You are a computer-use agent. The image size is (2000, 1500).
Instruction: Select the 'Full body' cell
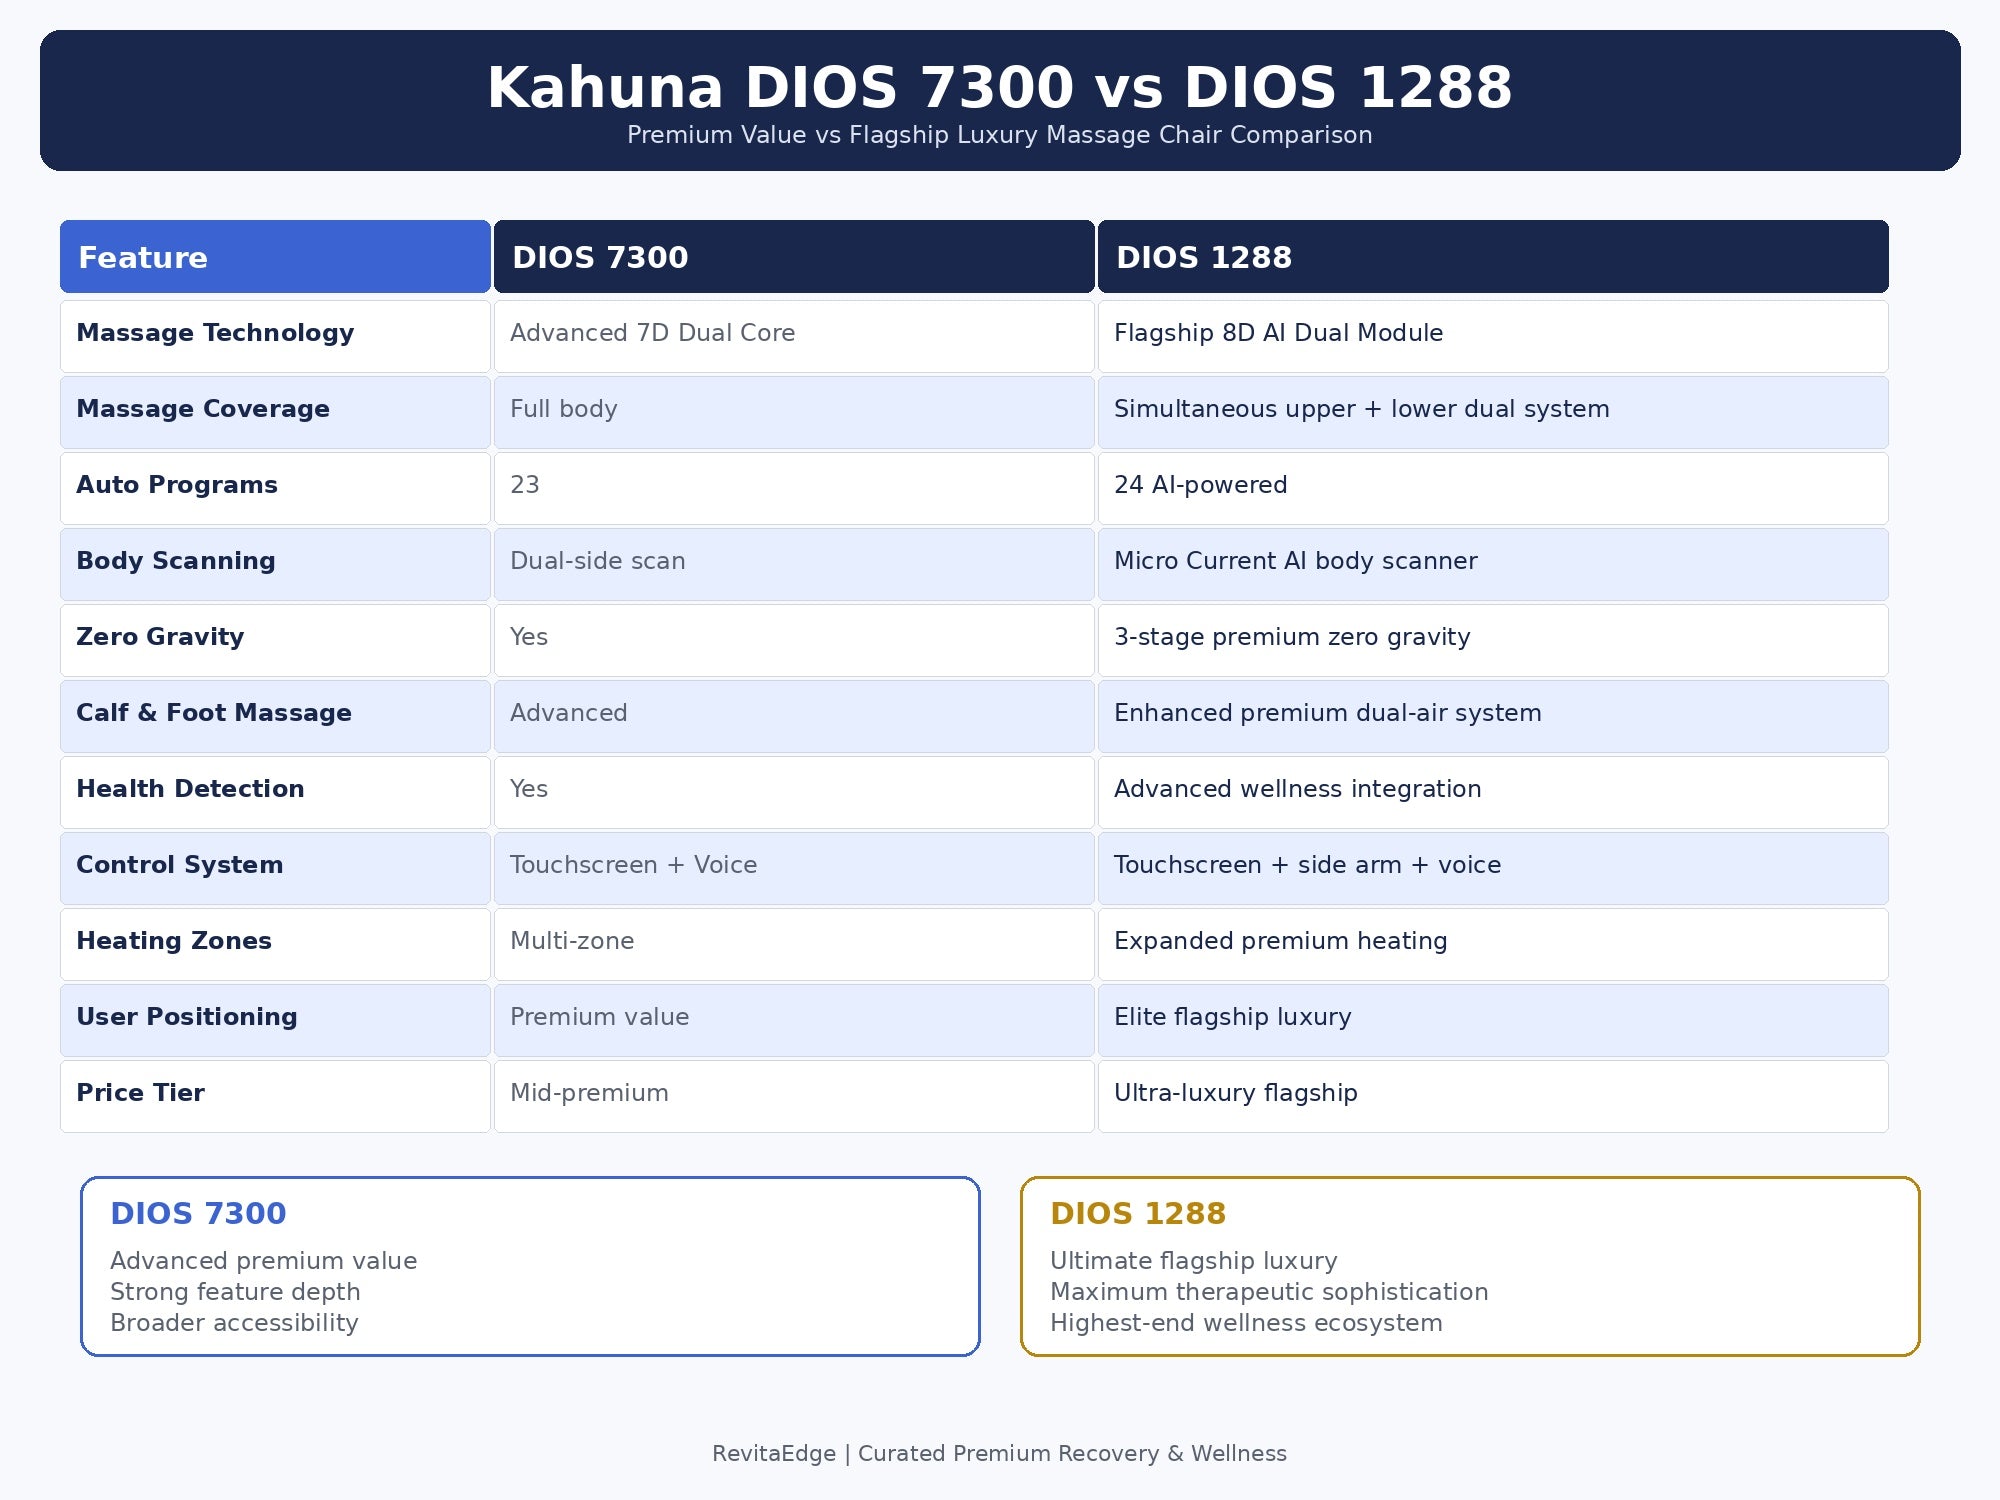click(794, 413)
